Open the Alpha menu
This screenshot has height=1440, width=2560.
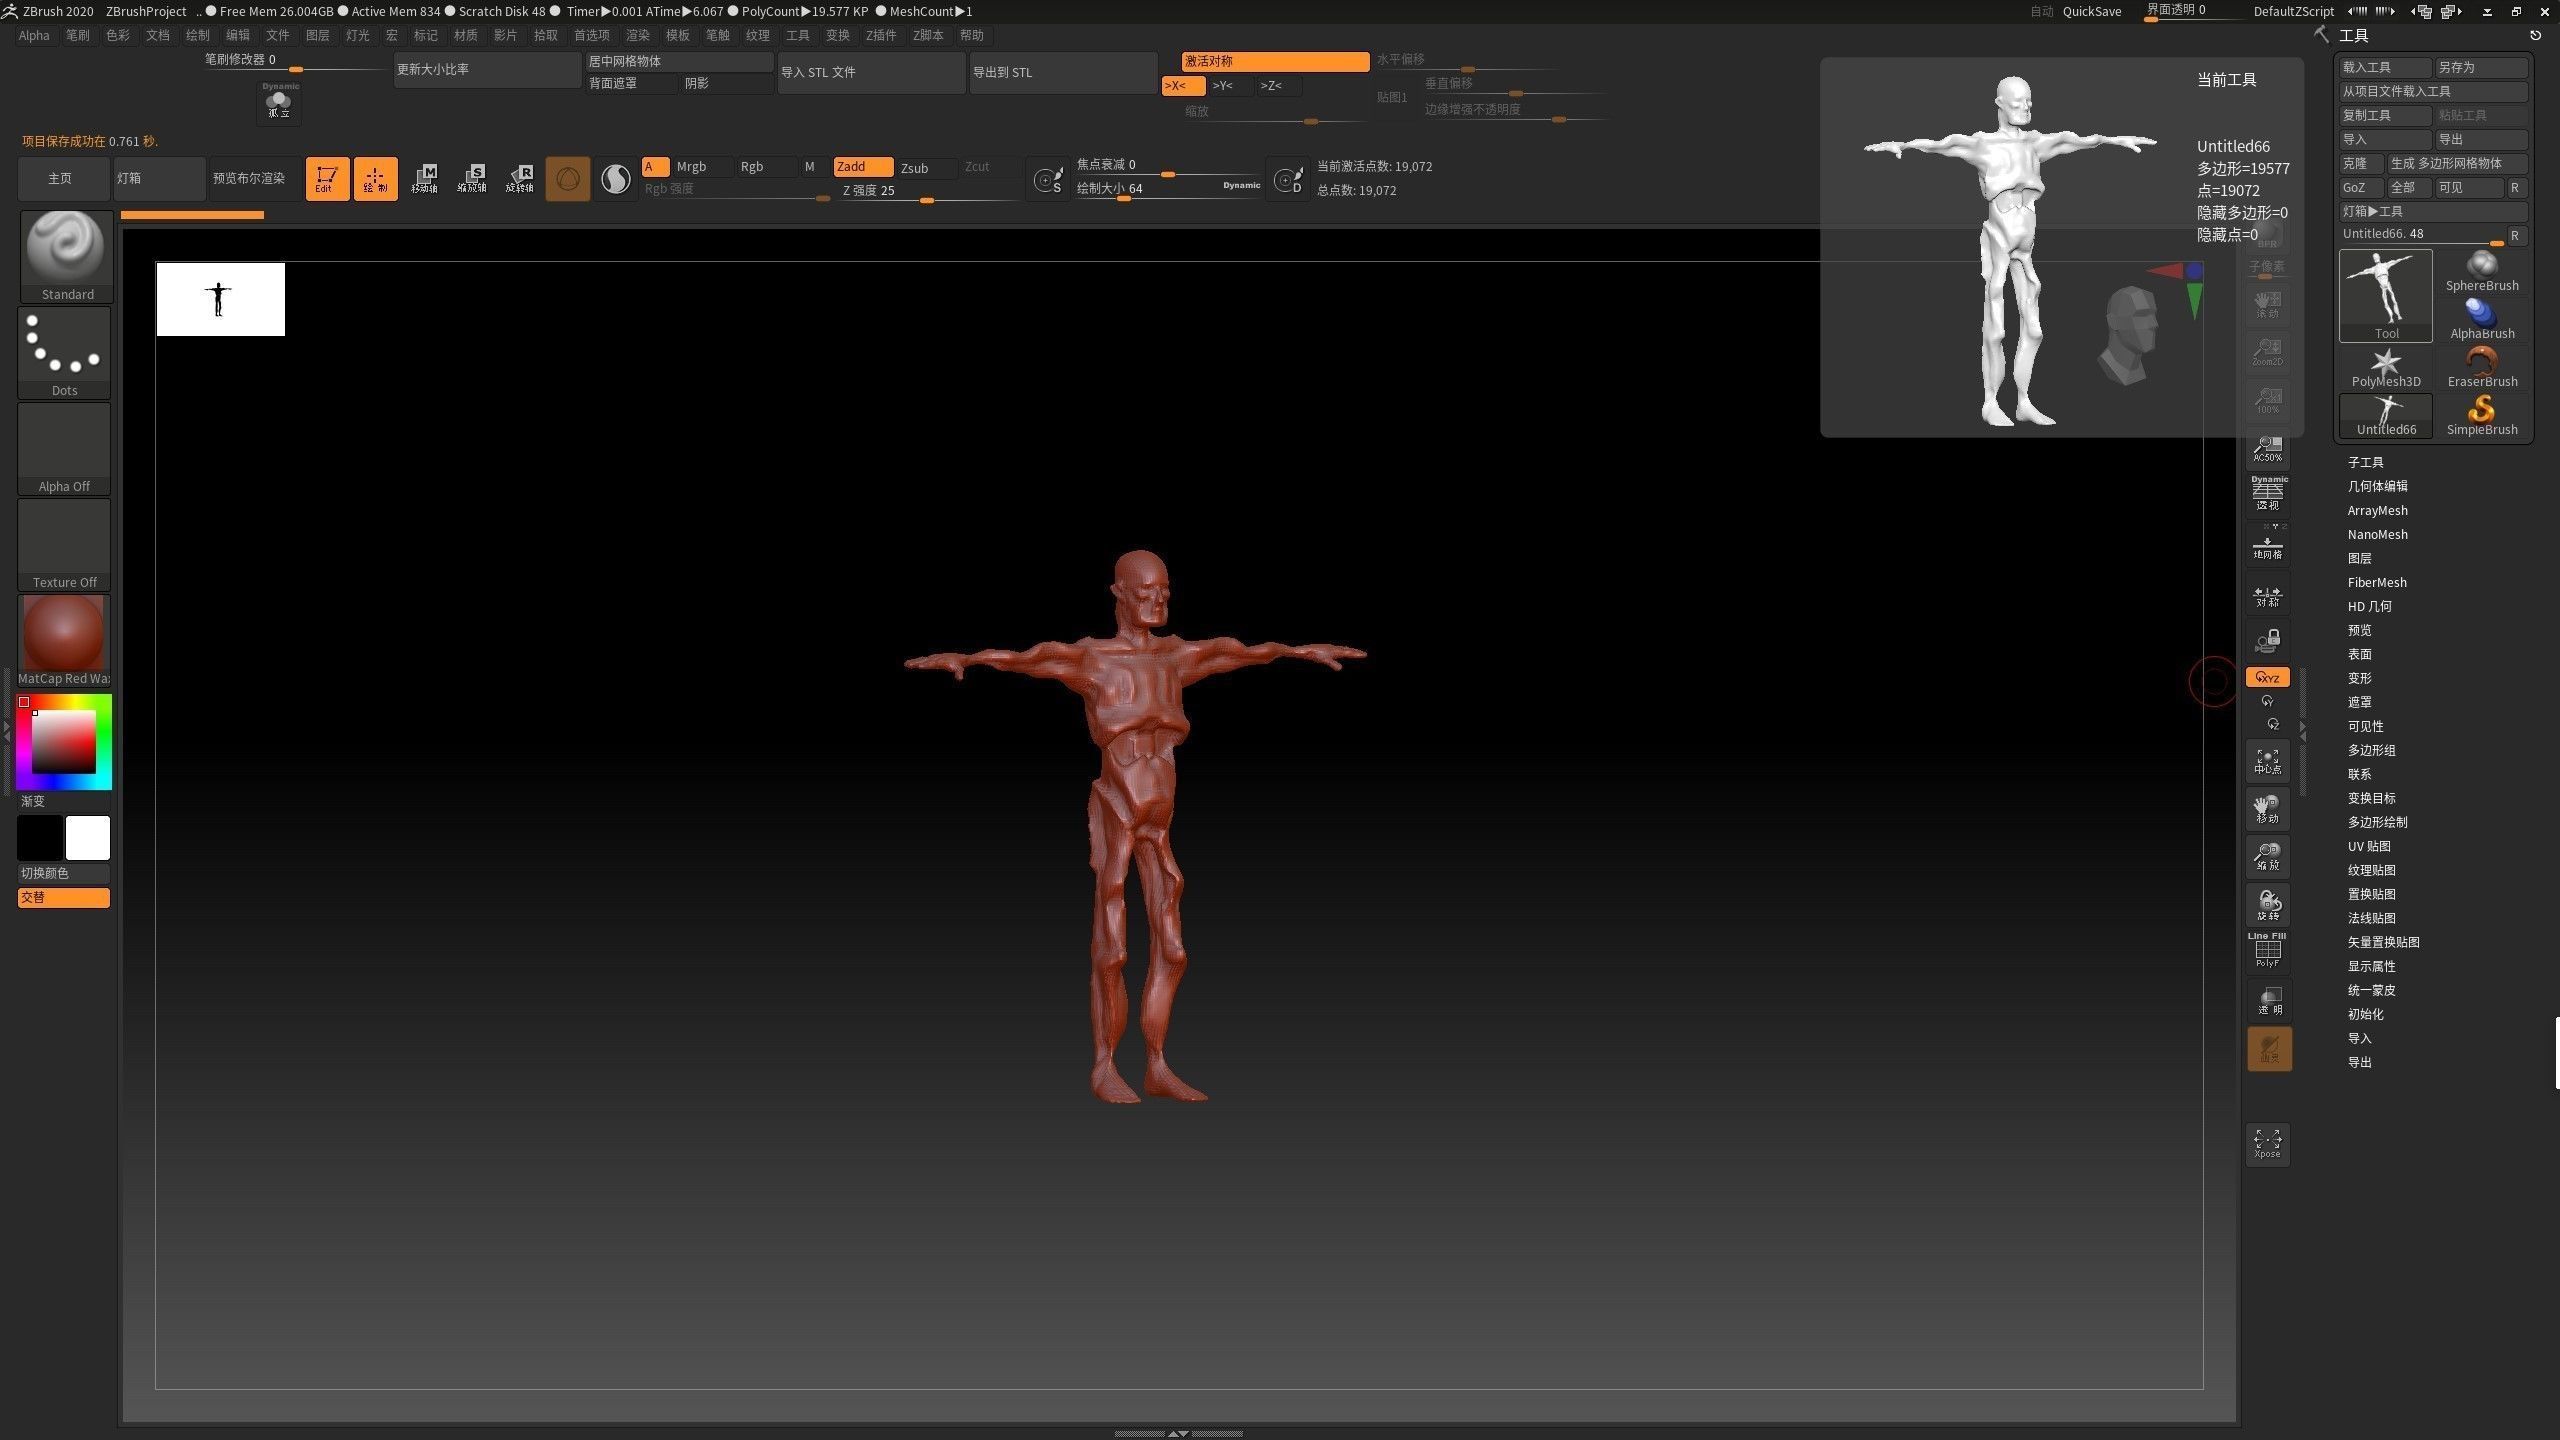point(34,35)
